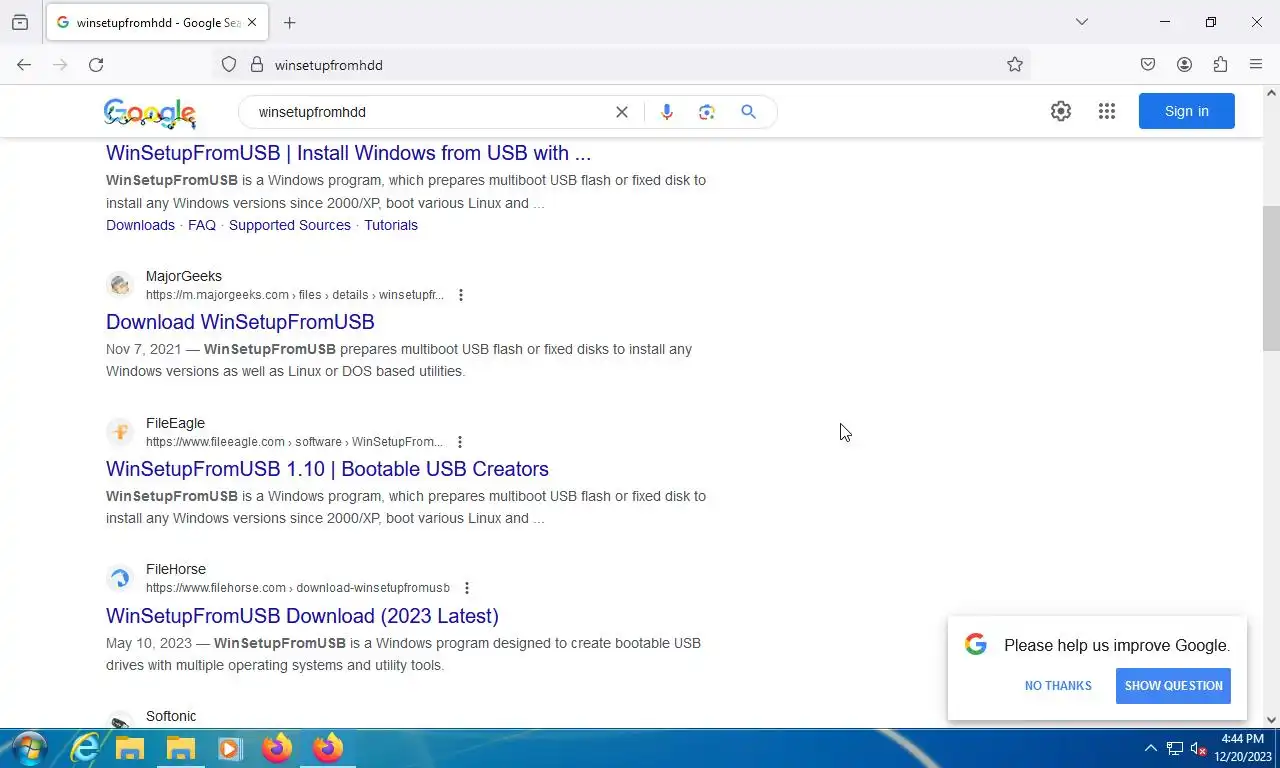Open the Windows Start menu
Image resolution: width=1280 pixels, height=768 pixels.
[x=28, y=748]
